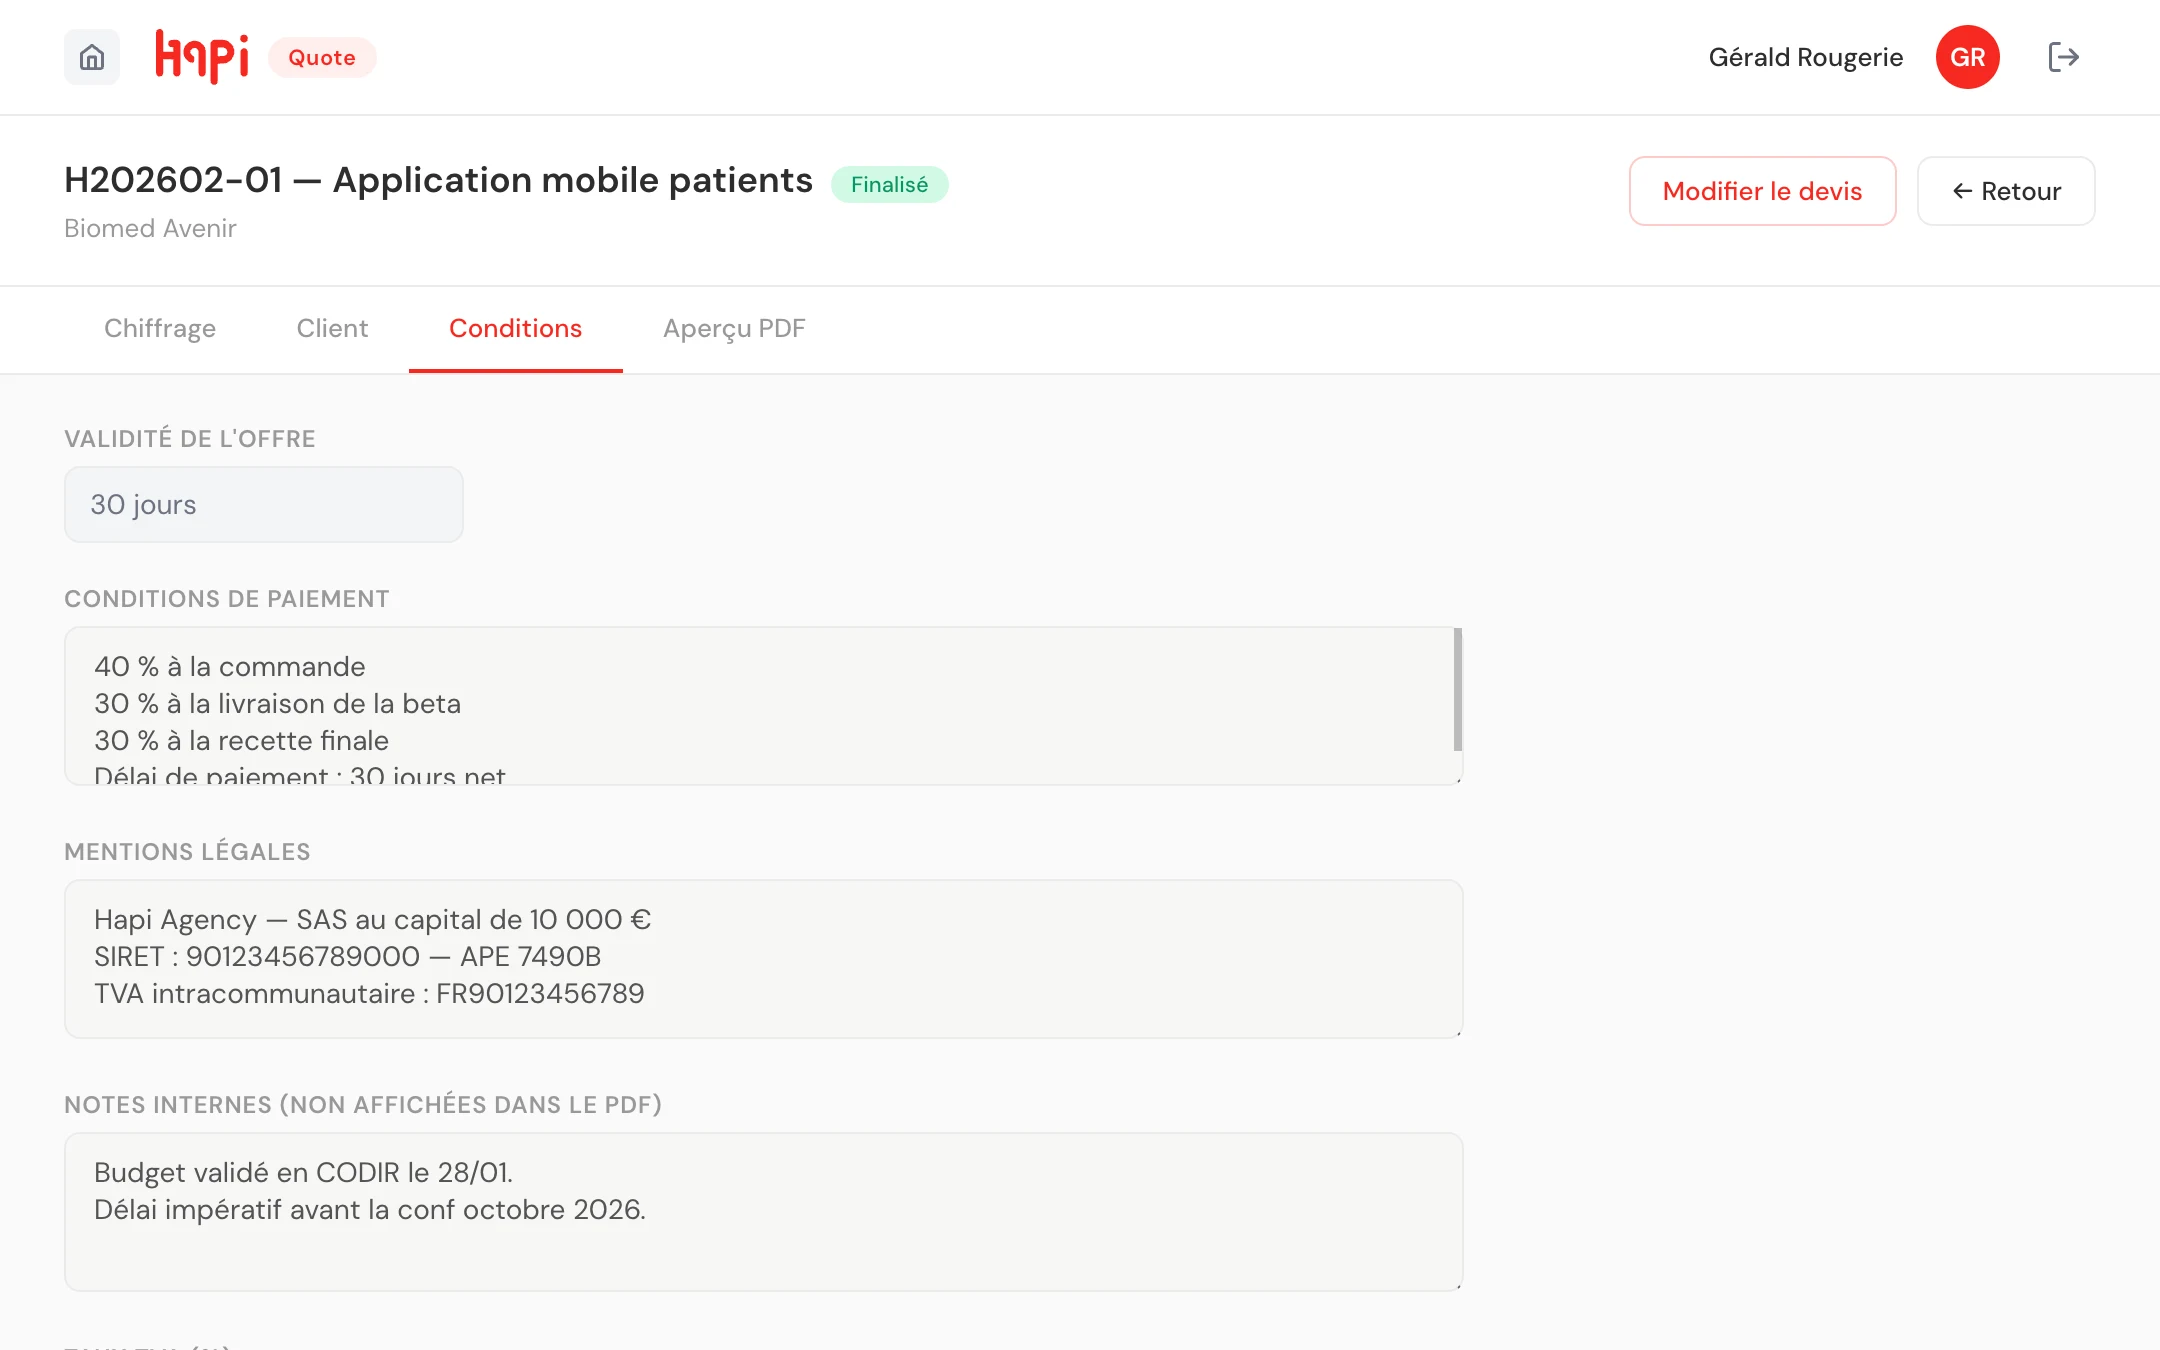Image resolution: width=2160 pixels, height=1350 pixels.
Task: Click the Gérald Rougerie user name
Action: pyautogui.click(x=1806, y=57)
